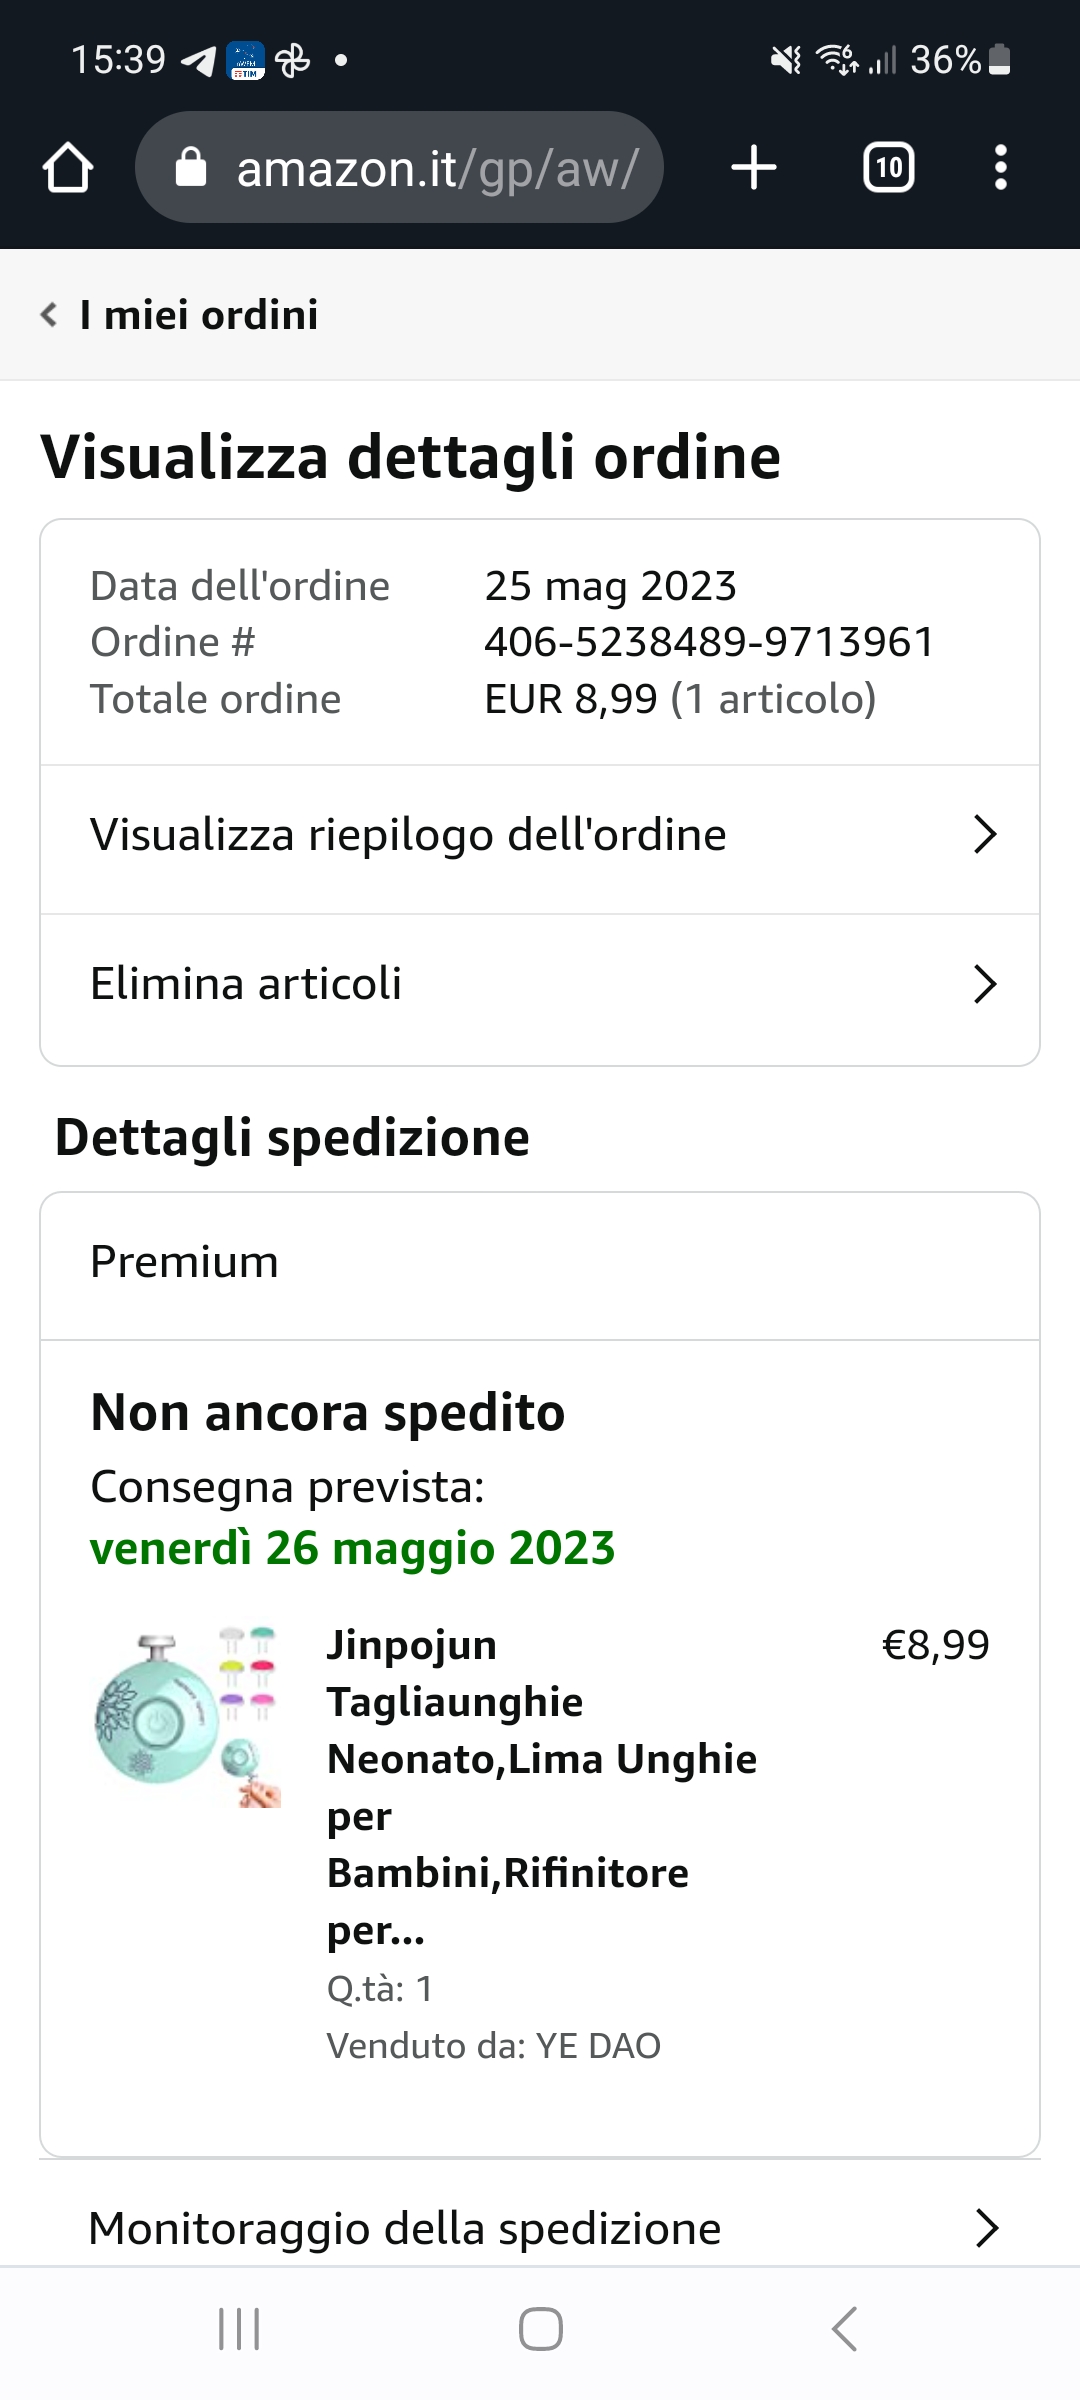Tap the amazon.it address bar
Viewport: 1080px width, 2400px height.
coord(436,168)
